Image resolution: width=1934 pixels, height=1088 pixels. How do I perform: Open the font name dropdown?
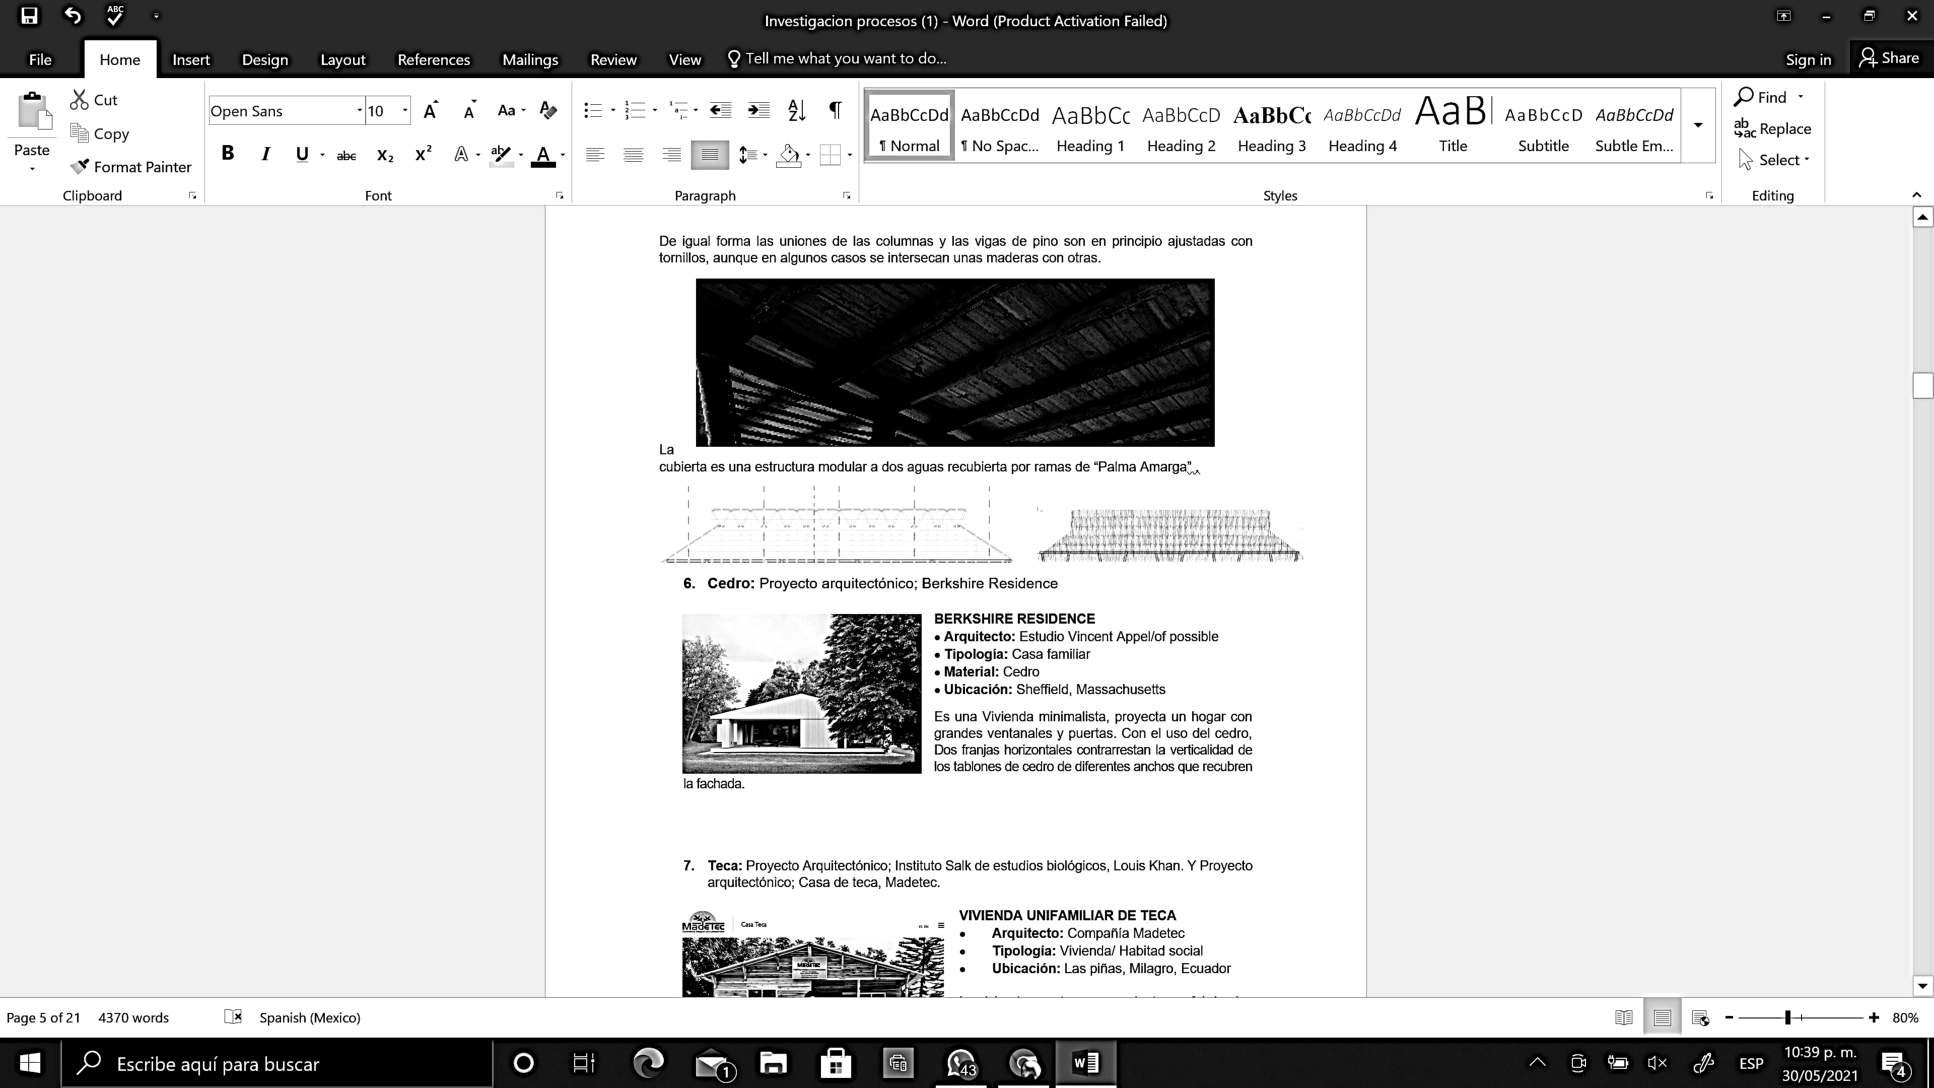pyautogui.click(x=359, y=111)
